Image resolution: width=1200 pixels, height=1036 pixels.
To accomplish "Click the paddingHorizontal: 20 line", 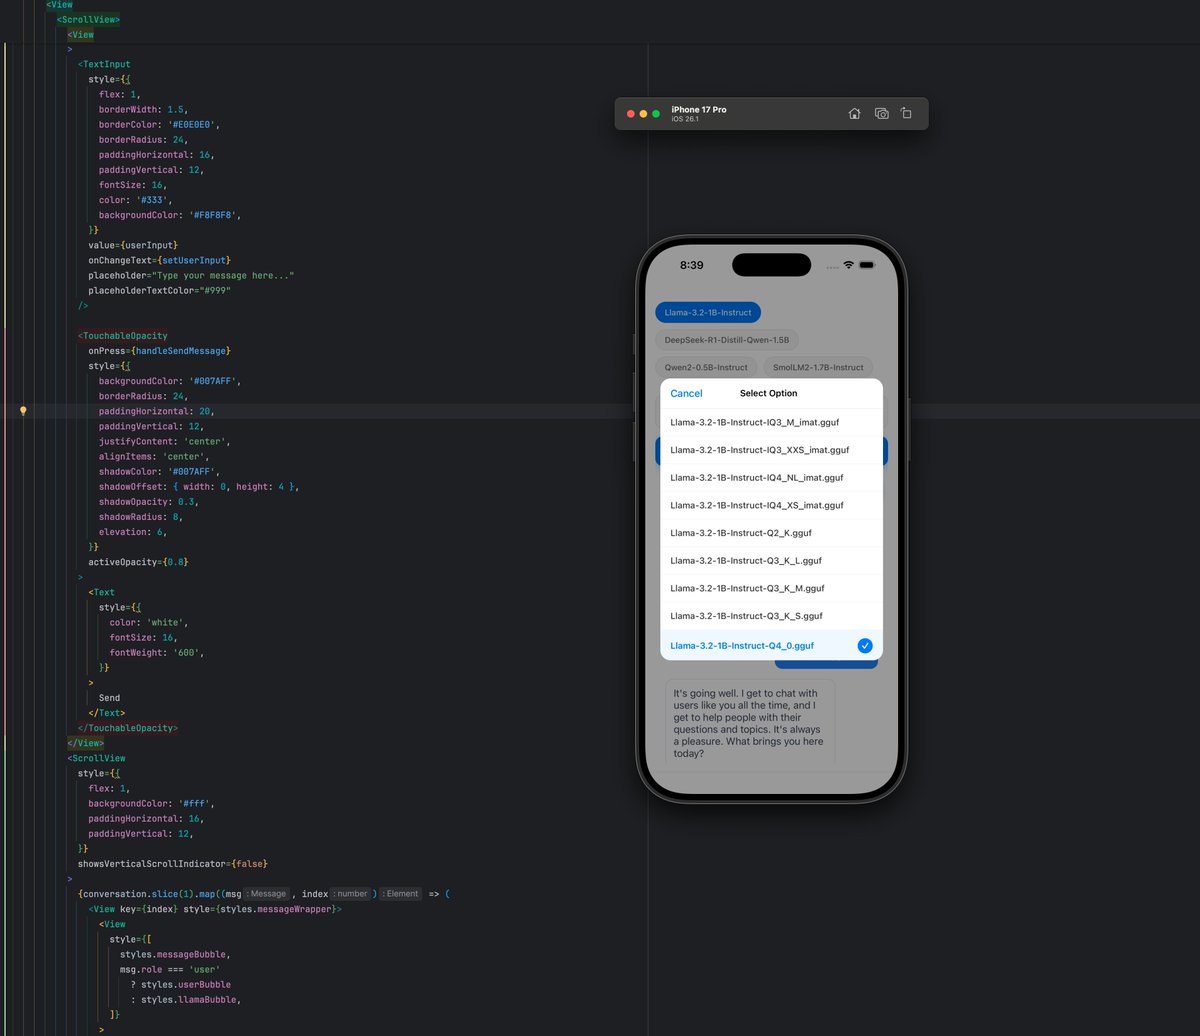I will point(157,411).
